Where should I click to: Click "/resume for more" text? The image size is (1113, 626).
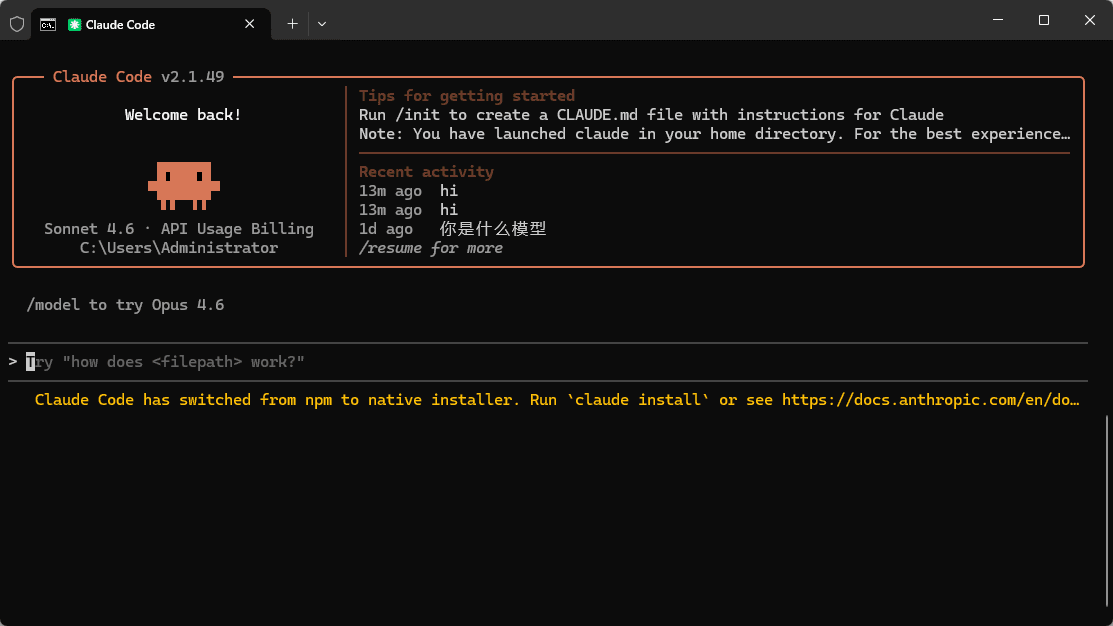tap(431, 248)
